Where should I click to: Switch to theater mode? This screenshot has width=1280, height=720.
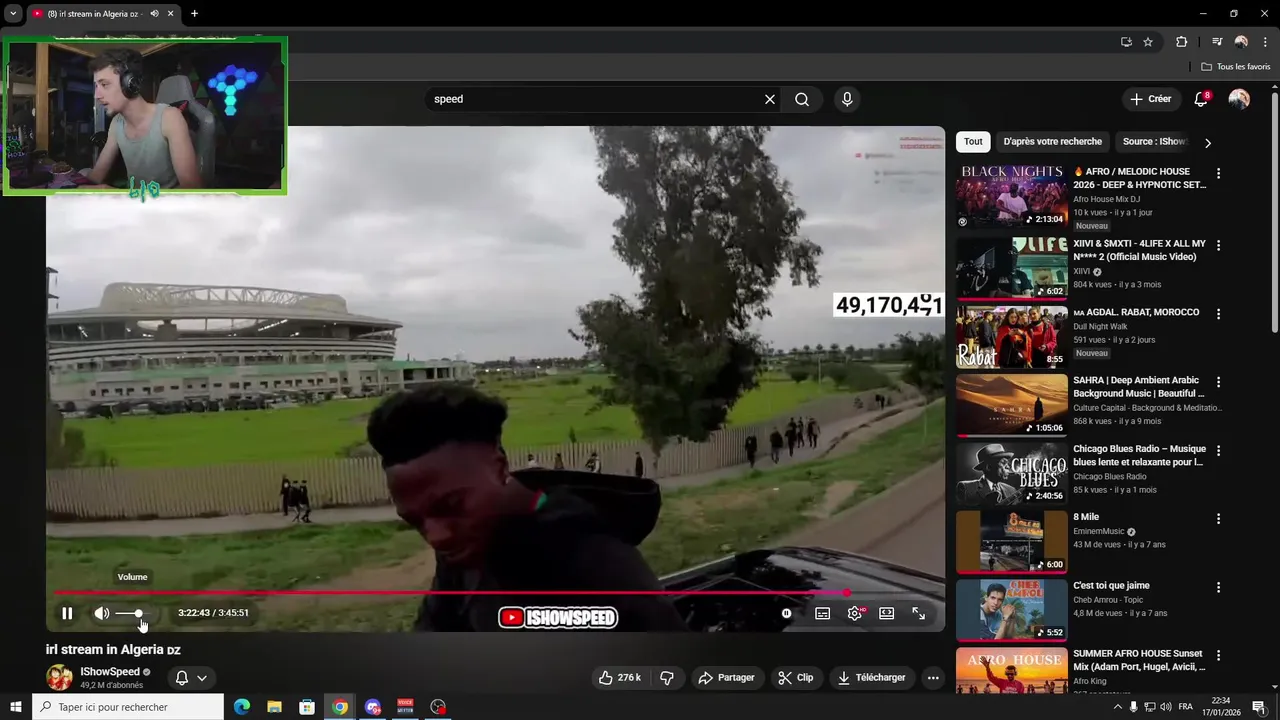pos(886,613)
